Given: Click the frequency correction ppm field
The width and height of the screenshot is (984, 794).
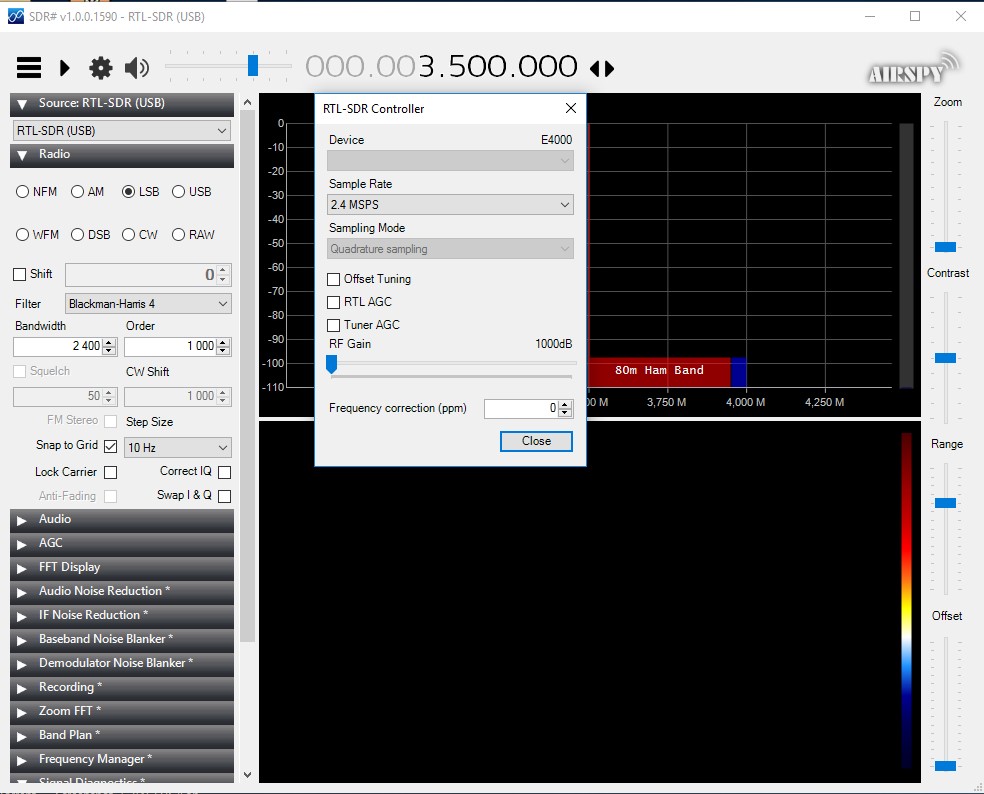Looking at the screenshot, I should (521, 409).
